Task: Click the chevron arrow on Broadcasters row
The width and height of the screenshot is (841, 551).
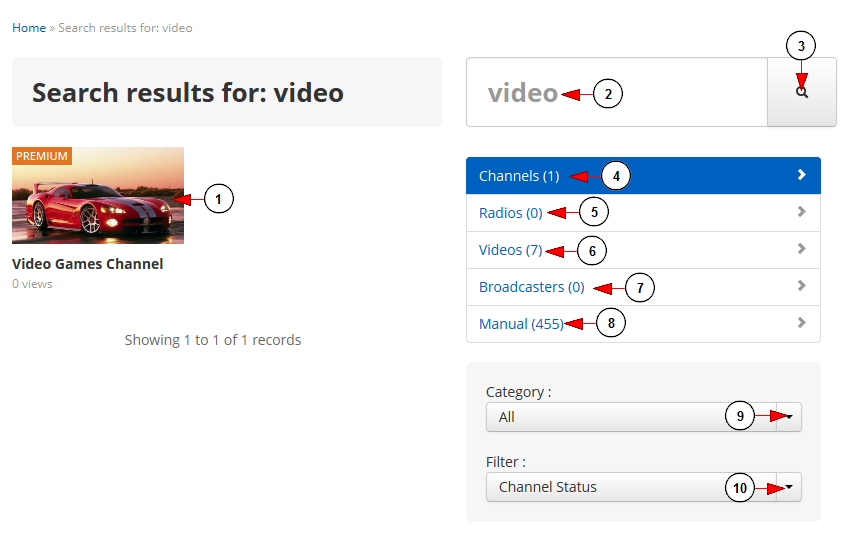Action: point(801,286)
